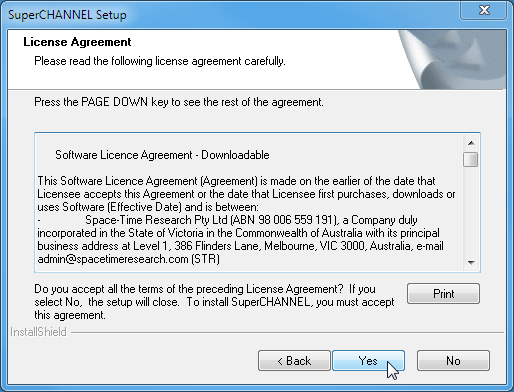Screen dimensions: 514x392
Task: Click the InstallShield label
Action: coord(38,332)
